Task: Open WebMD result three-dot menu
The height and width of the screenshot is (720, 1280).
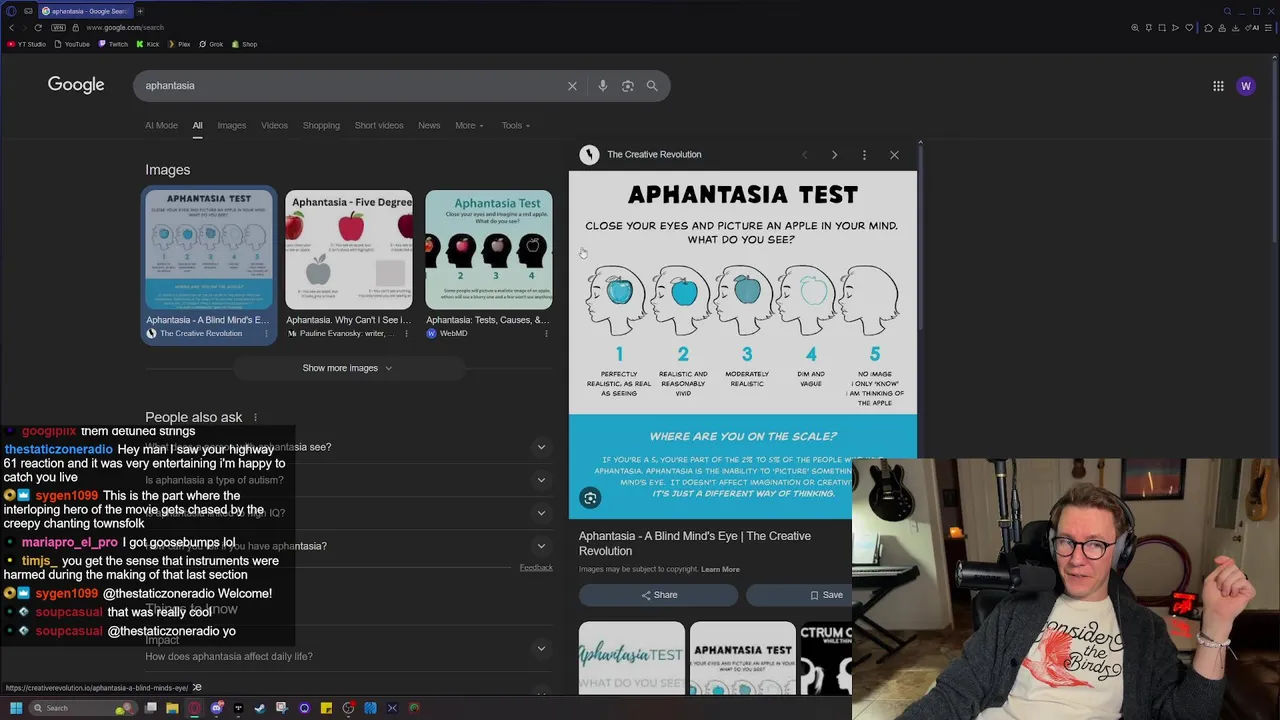Action: click(x=546, y=334)
